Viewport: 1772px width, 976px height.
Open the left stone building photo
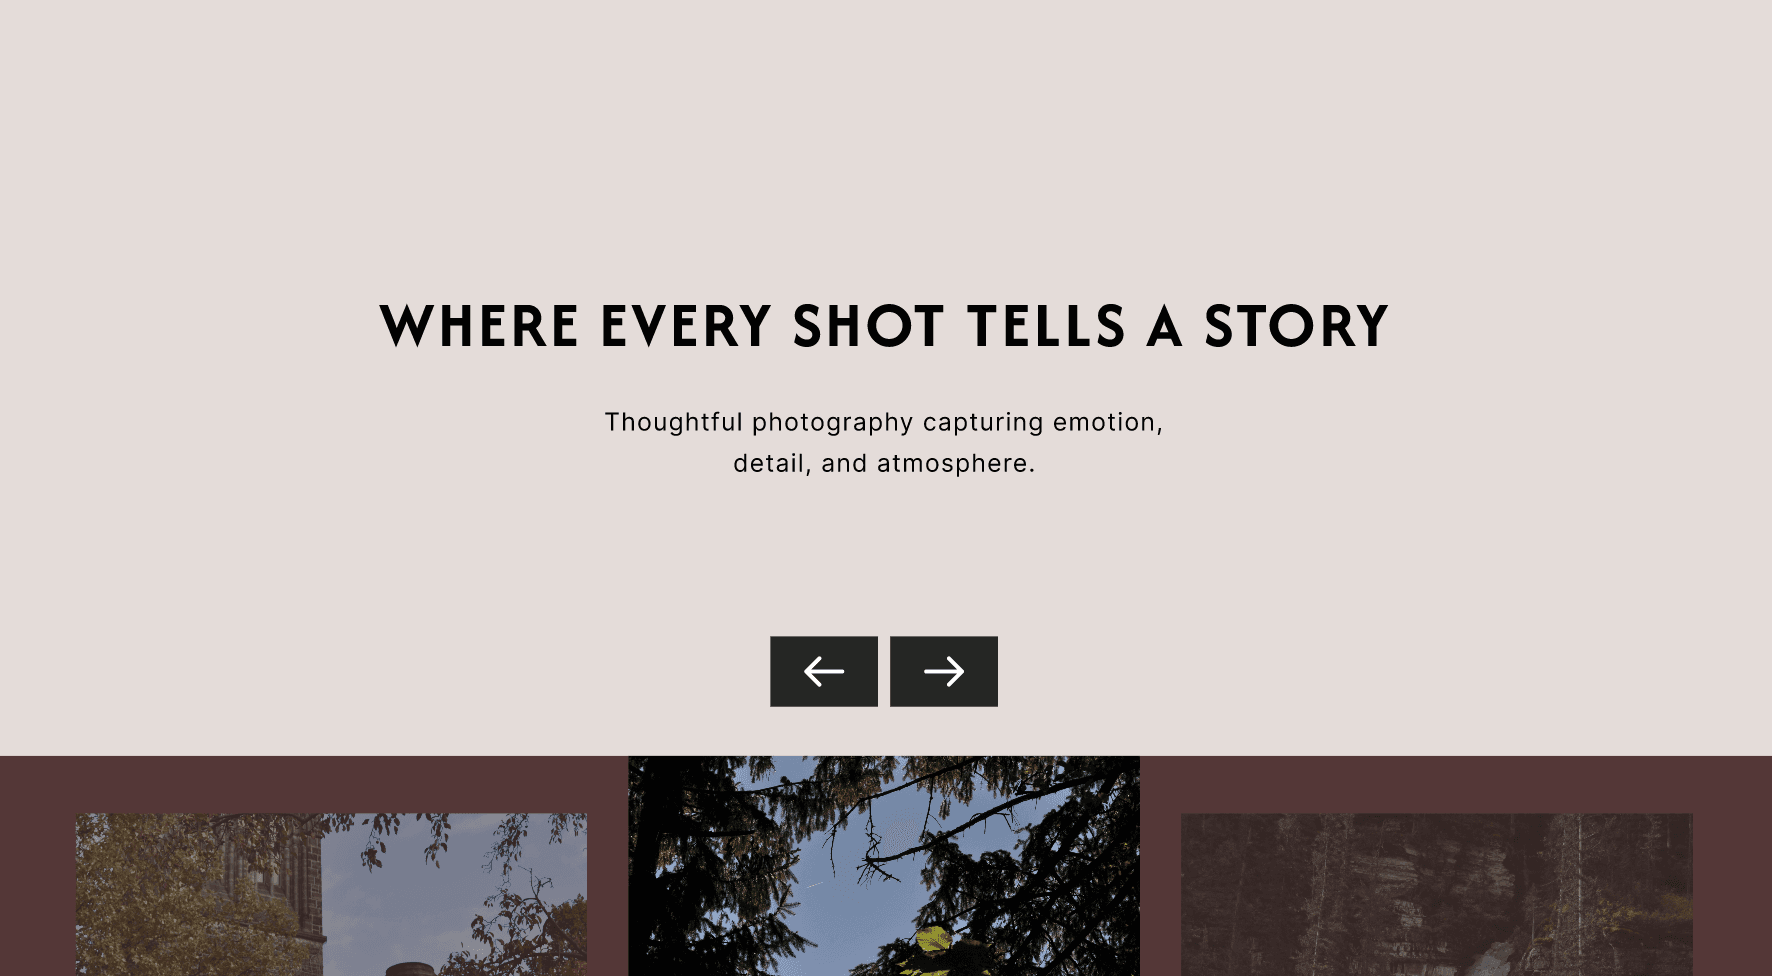[331, 894]
